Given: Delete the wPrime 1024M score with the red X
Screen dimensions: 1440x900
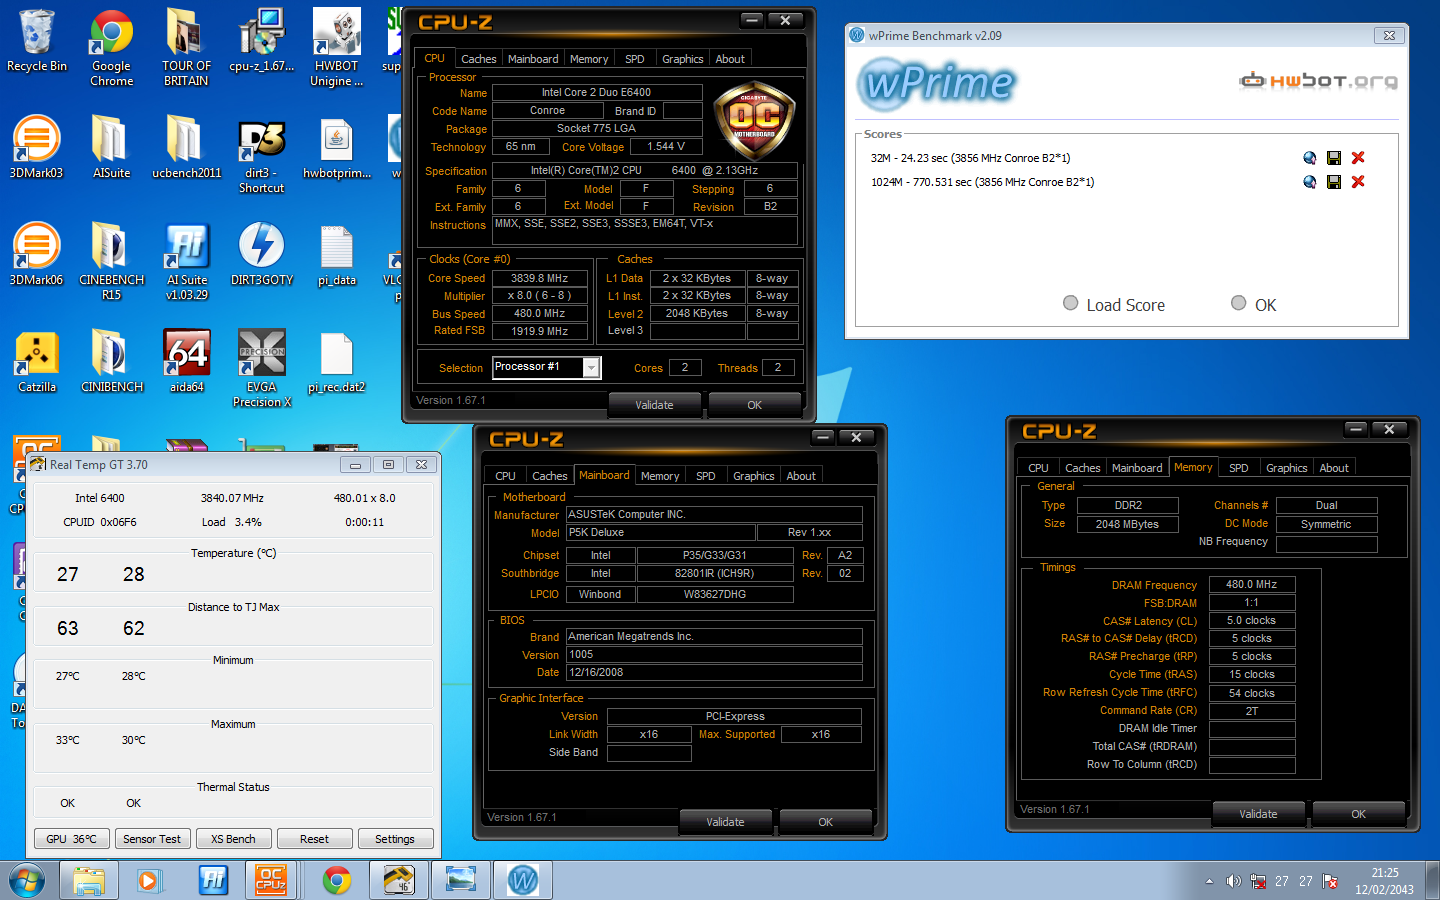Looking at the screenshot, I should point(1358,182).
